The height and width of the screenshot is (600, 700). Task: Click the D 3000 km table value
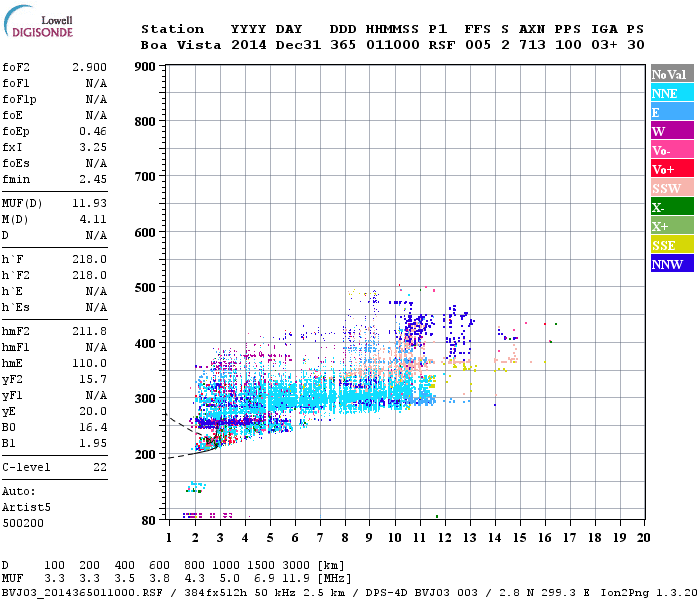coord(296,565)
